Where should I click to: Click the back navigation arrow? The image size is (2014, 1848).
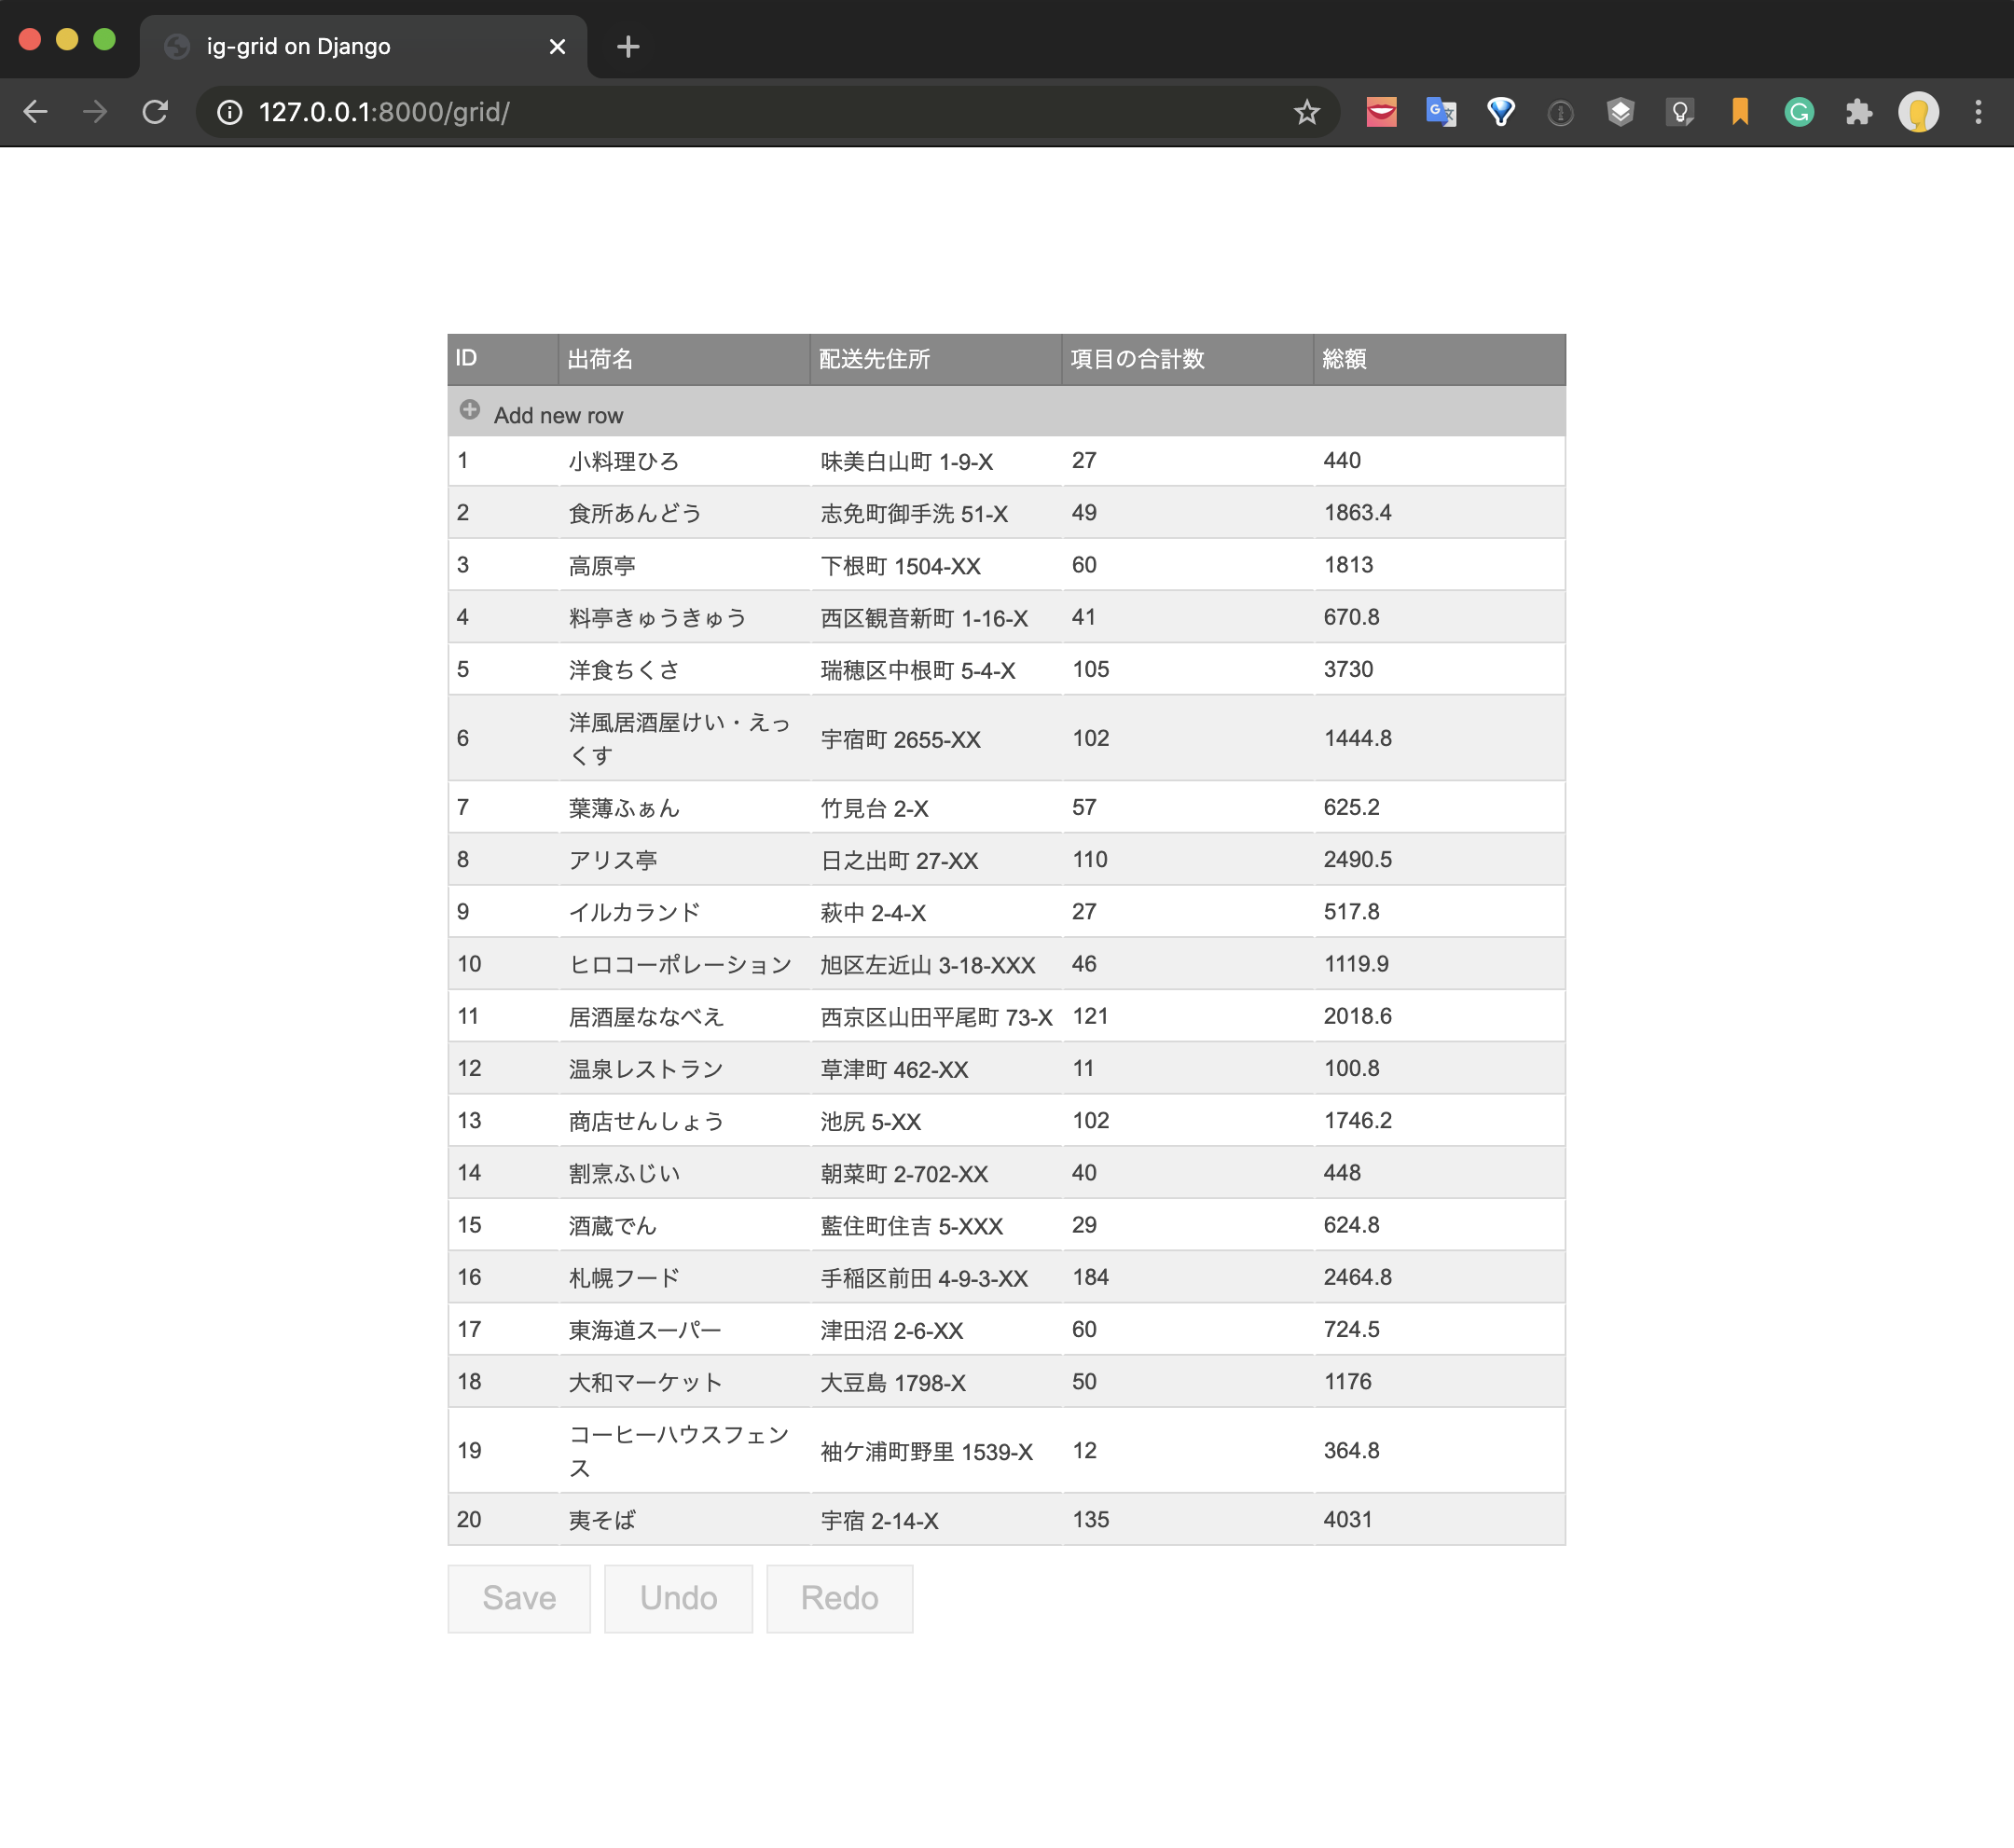(36, 112)
